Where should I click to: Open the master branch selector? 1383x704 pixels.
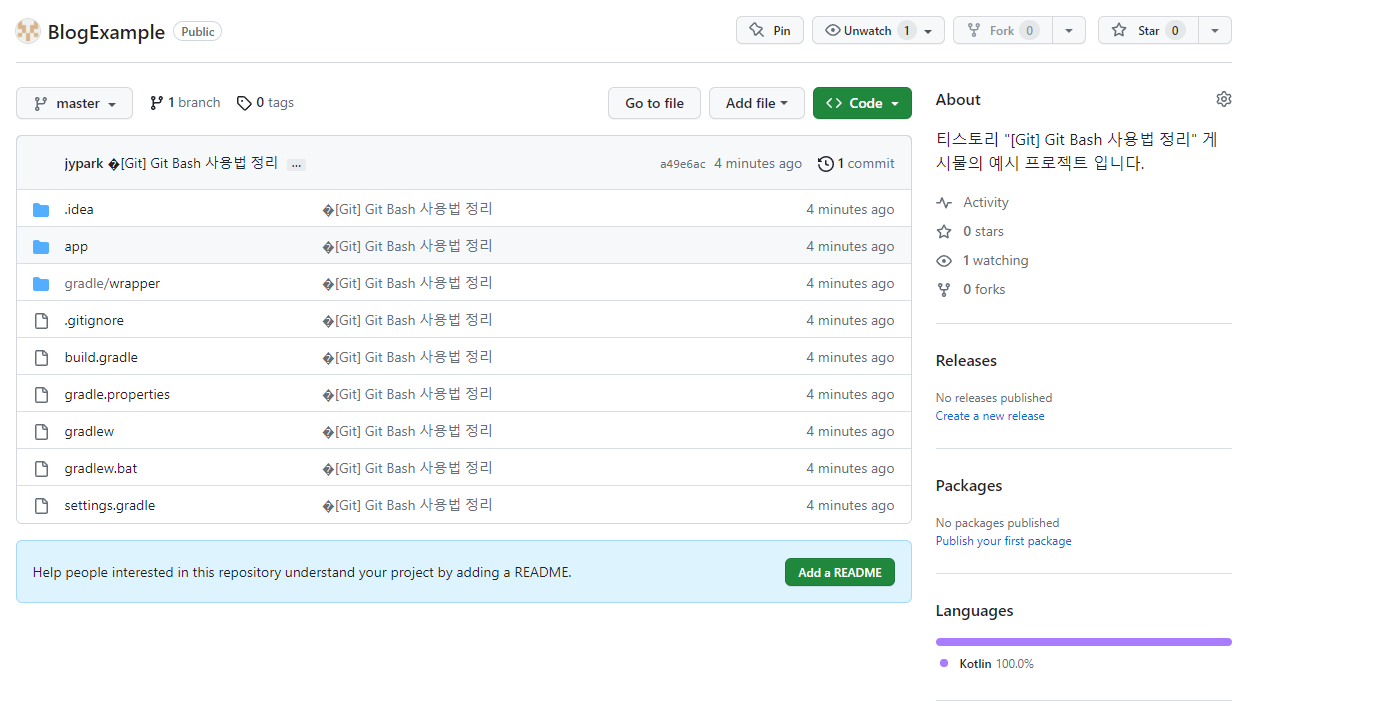click(75, 103)
